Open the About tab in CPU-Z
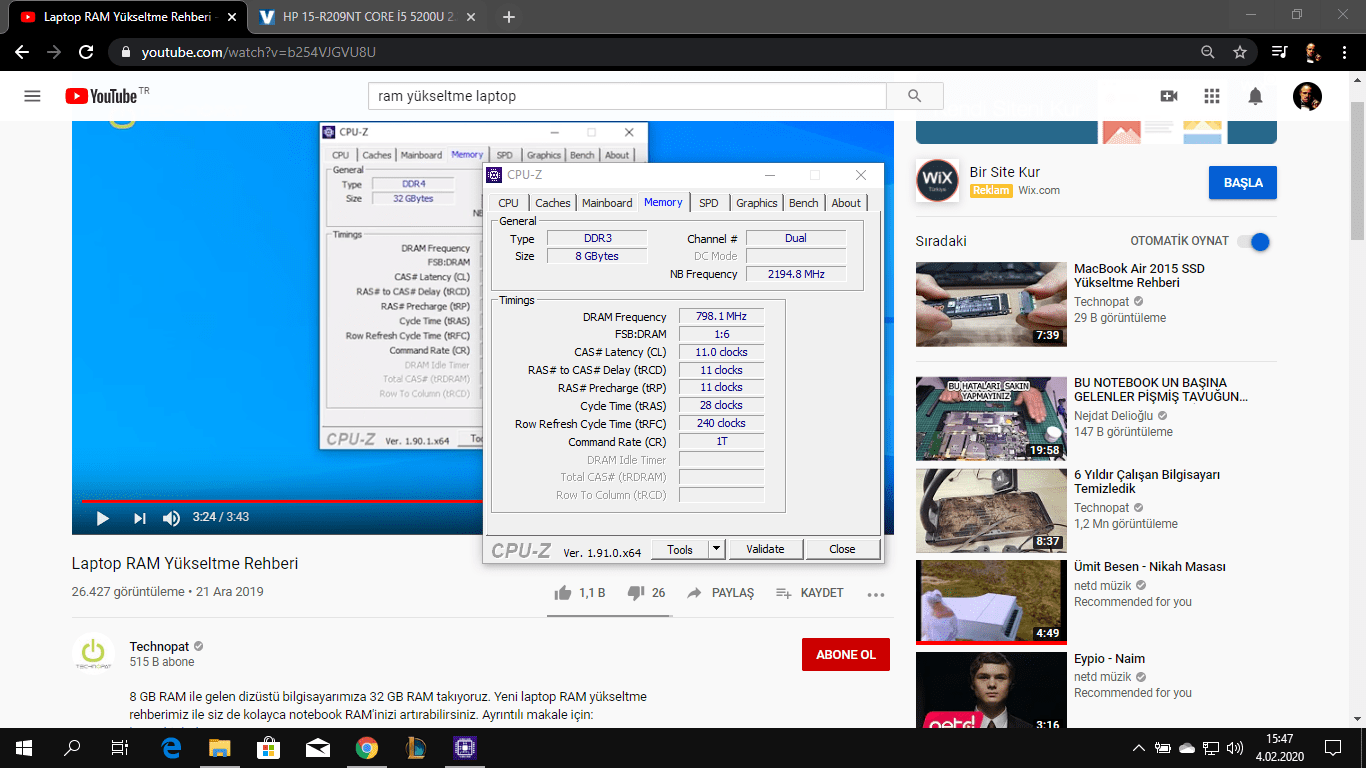This screenshot has height=768, width=1366. (846, 203)
